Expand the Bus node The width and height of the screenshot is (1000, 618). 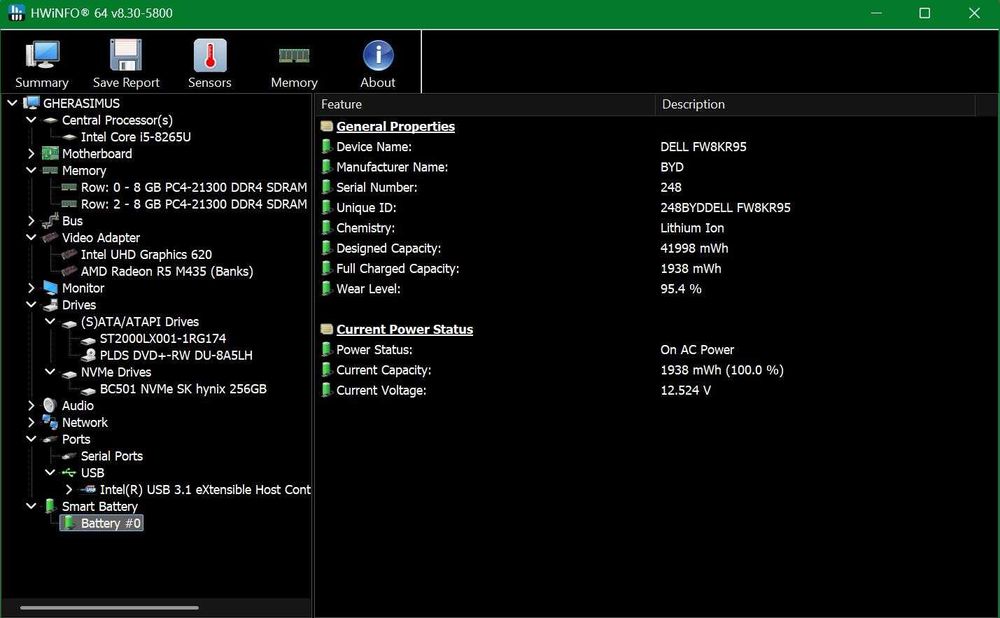[x=31, y=221]
